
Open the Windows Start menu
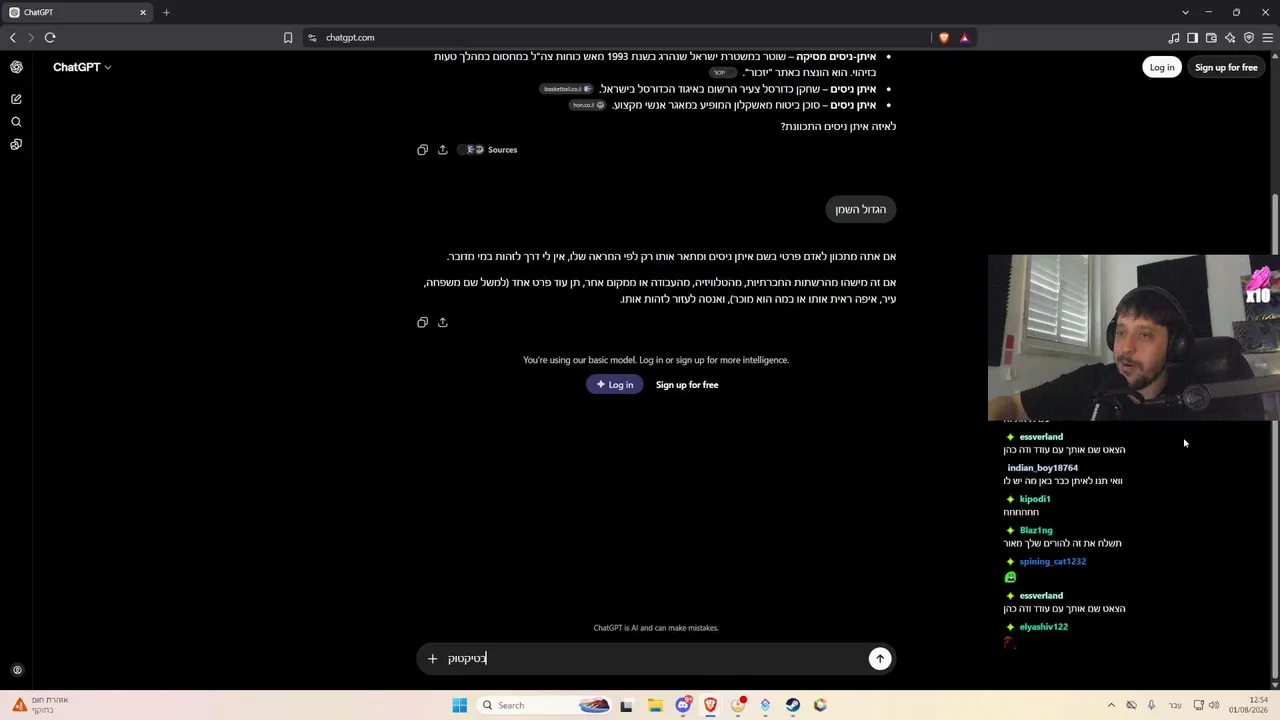460,705
